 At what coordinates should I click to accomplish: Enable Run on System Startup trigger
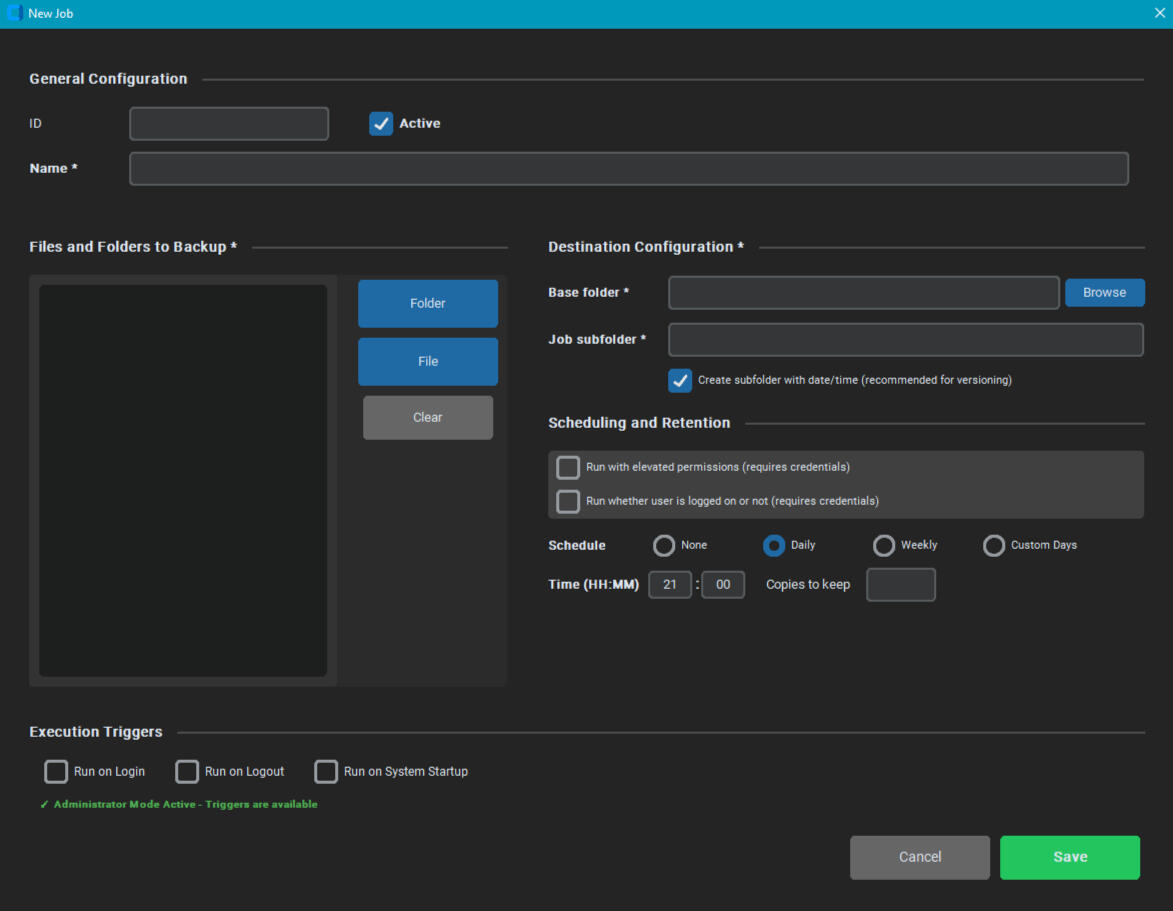click(326, 772)
